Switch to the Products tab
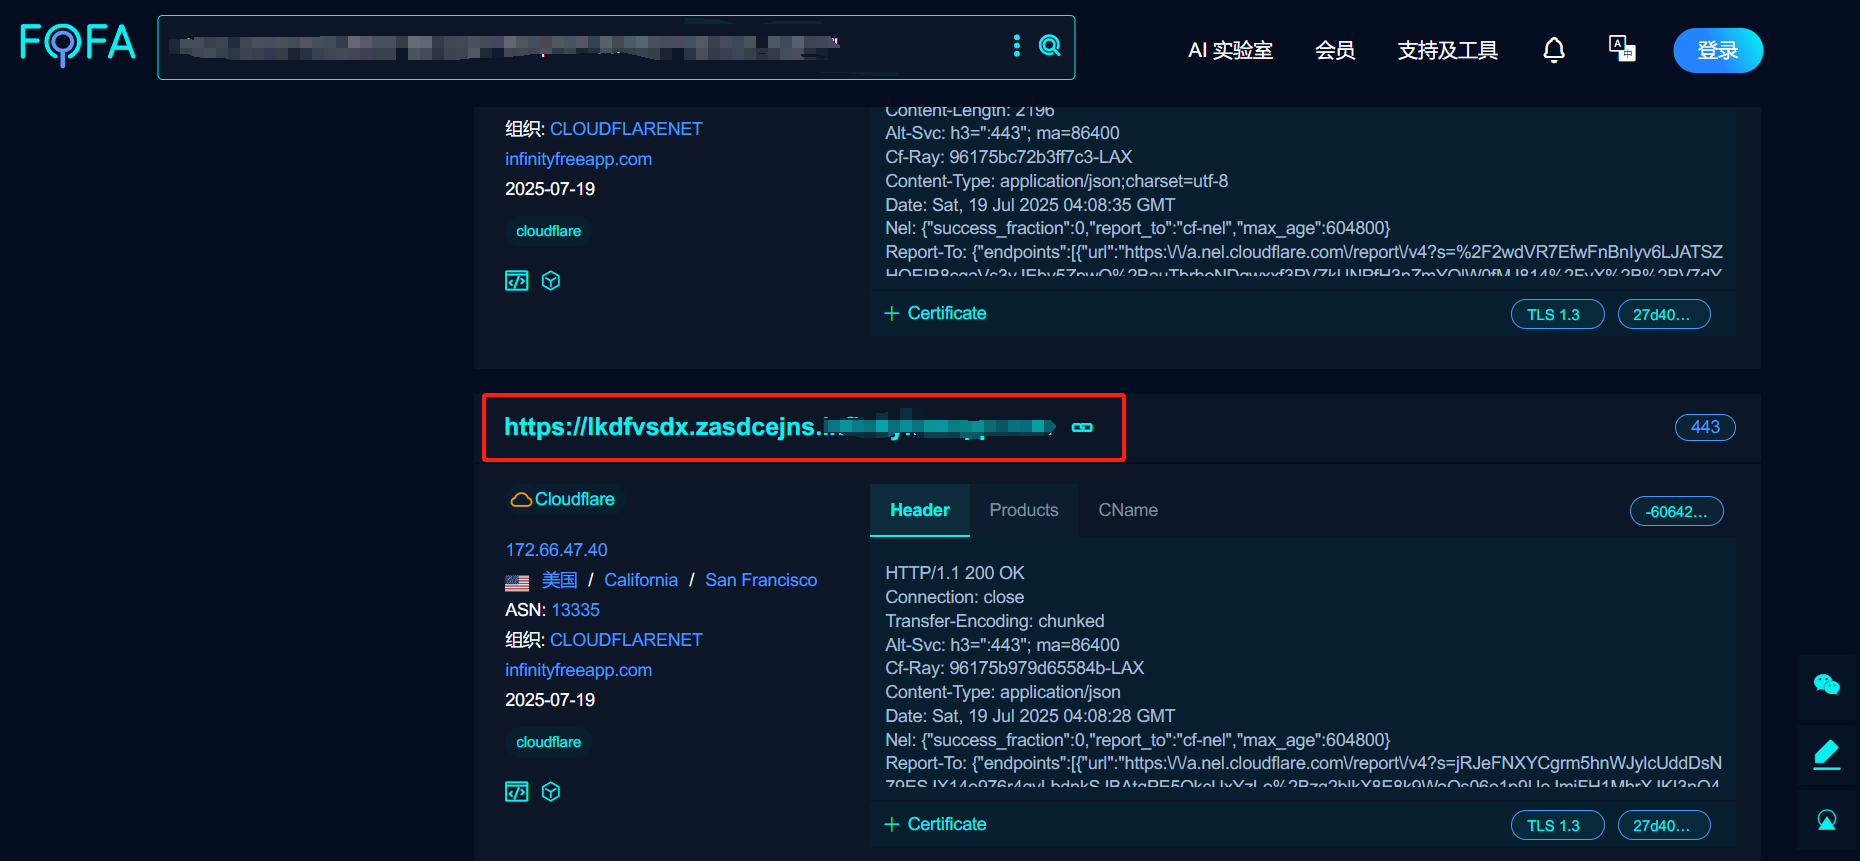1860x861 pixels. point(1023,510)
